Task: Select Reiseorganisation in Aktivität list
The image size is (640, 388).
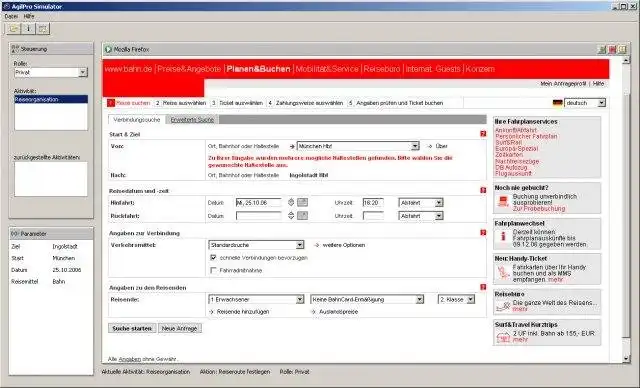Action: (51, 99)
